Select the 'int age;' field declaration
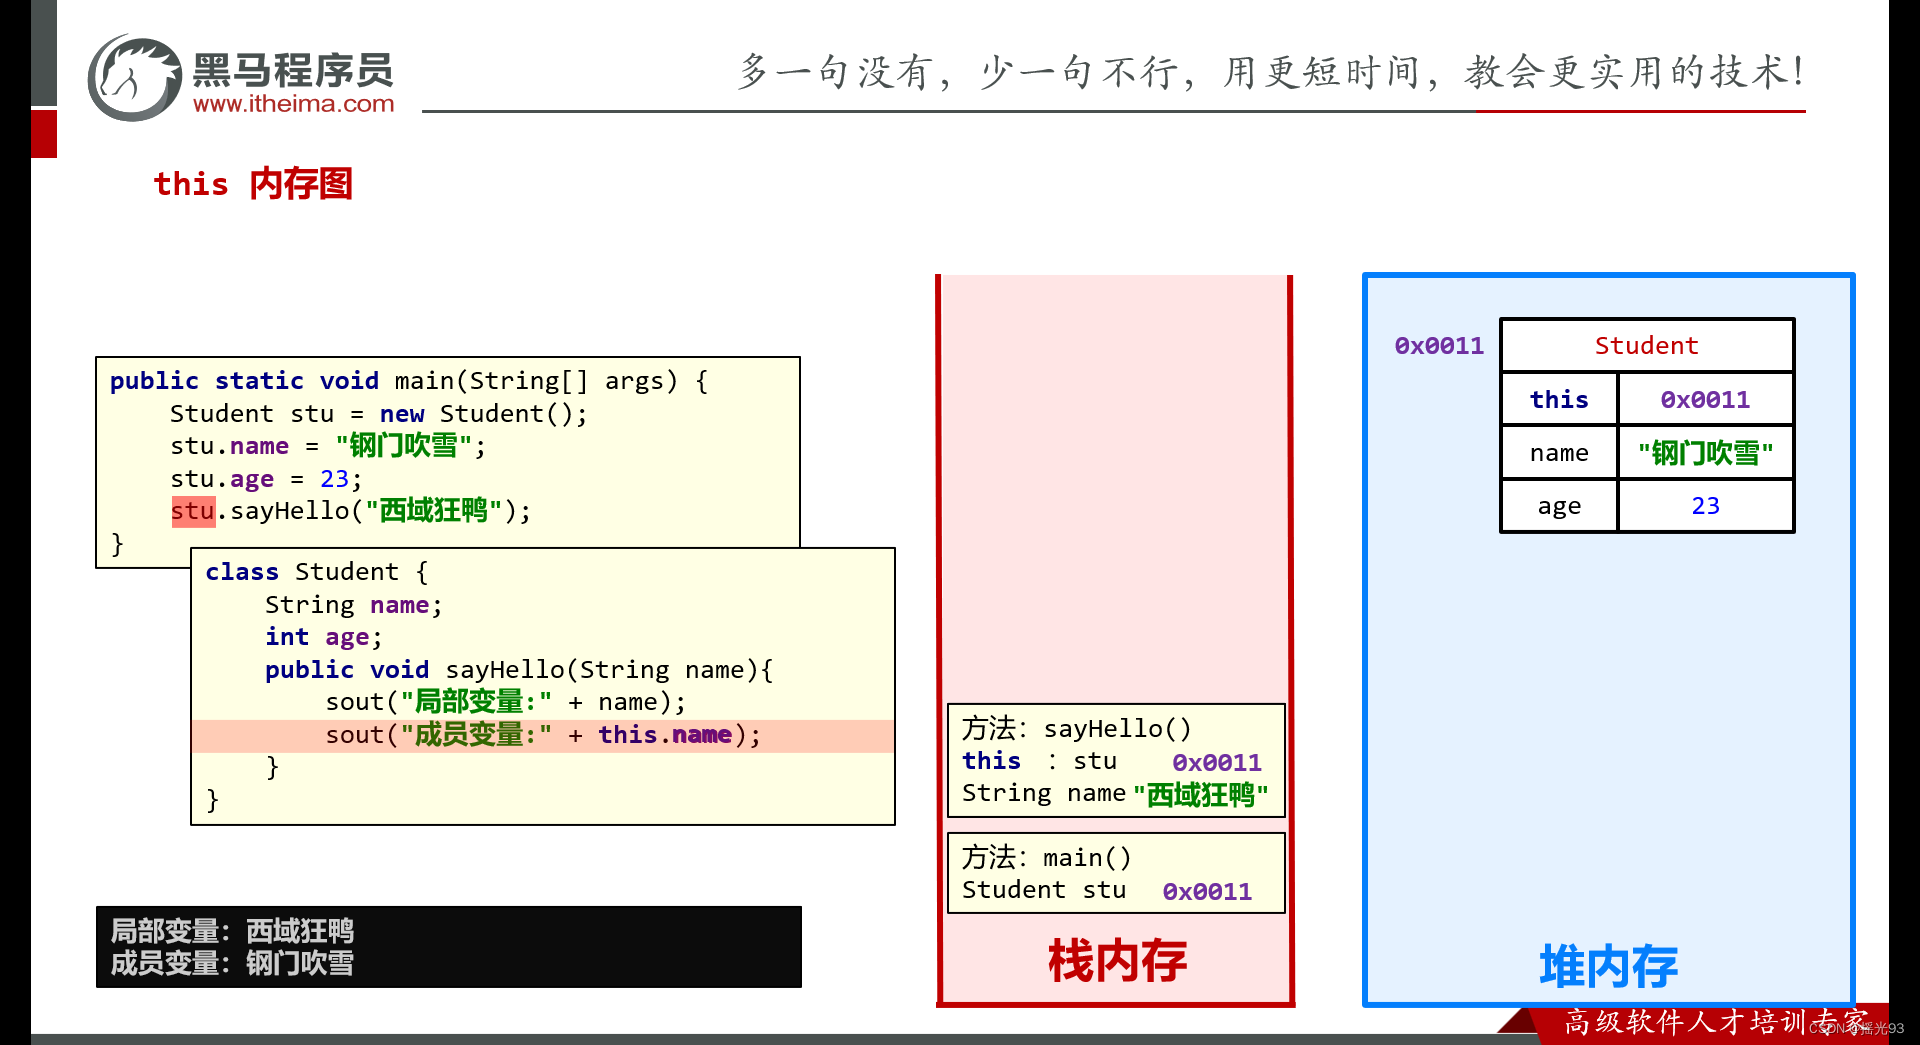 pos(324,637)
